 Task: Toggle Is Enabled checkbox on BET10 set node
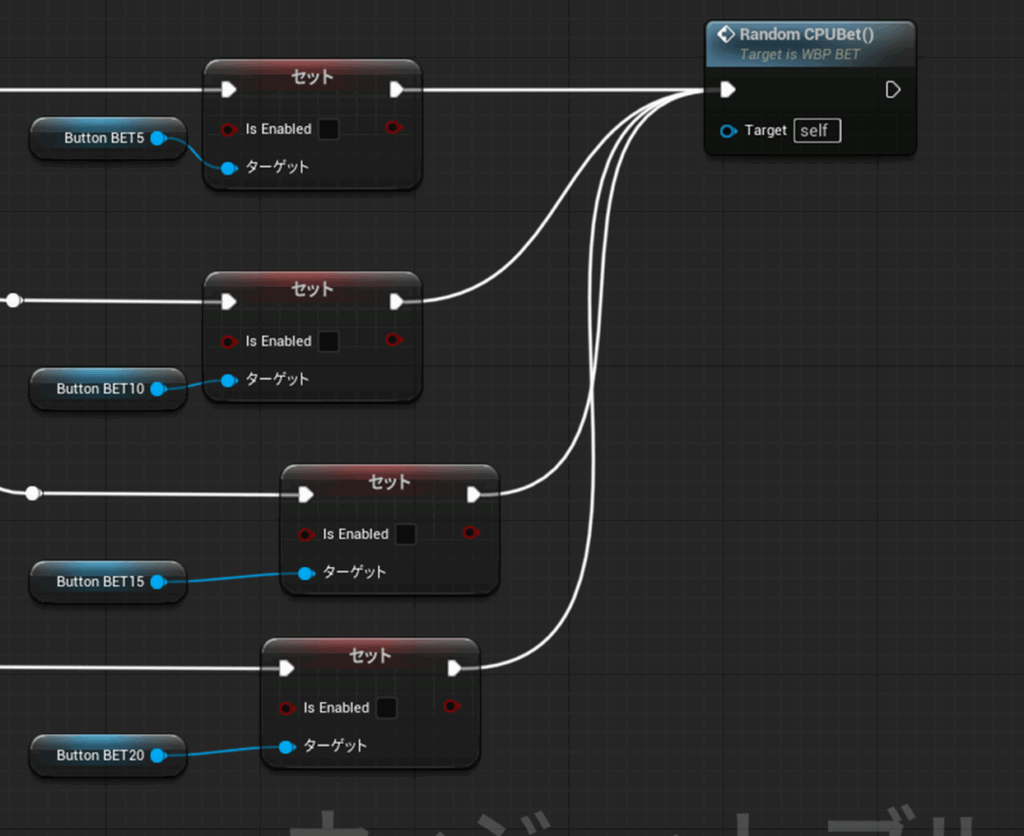click(328, 341)
